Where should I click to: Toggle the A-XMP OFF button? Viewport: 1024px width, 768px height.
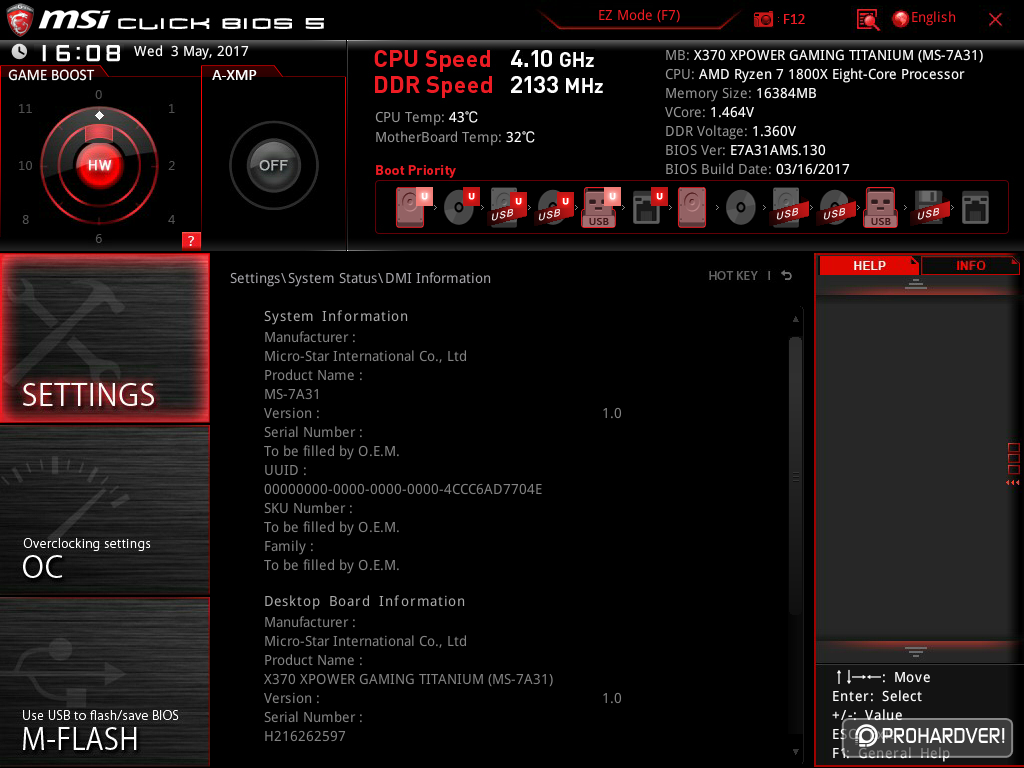(273, 165)
